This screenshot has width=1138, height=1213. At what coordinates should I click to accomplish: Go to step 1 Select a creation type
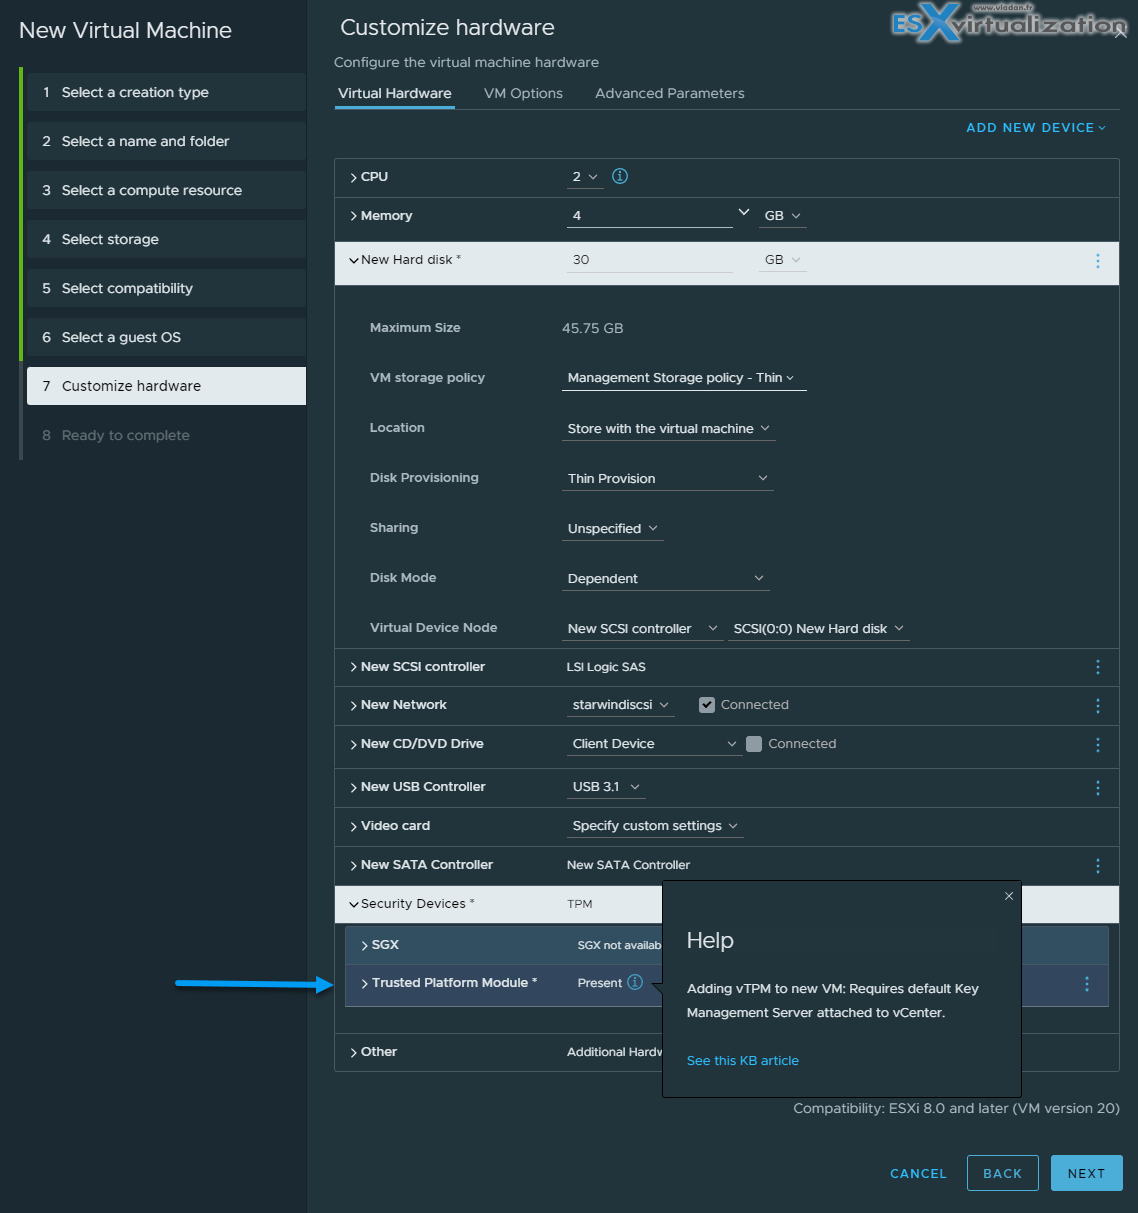pos(166,92)
